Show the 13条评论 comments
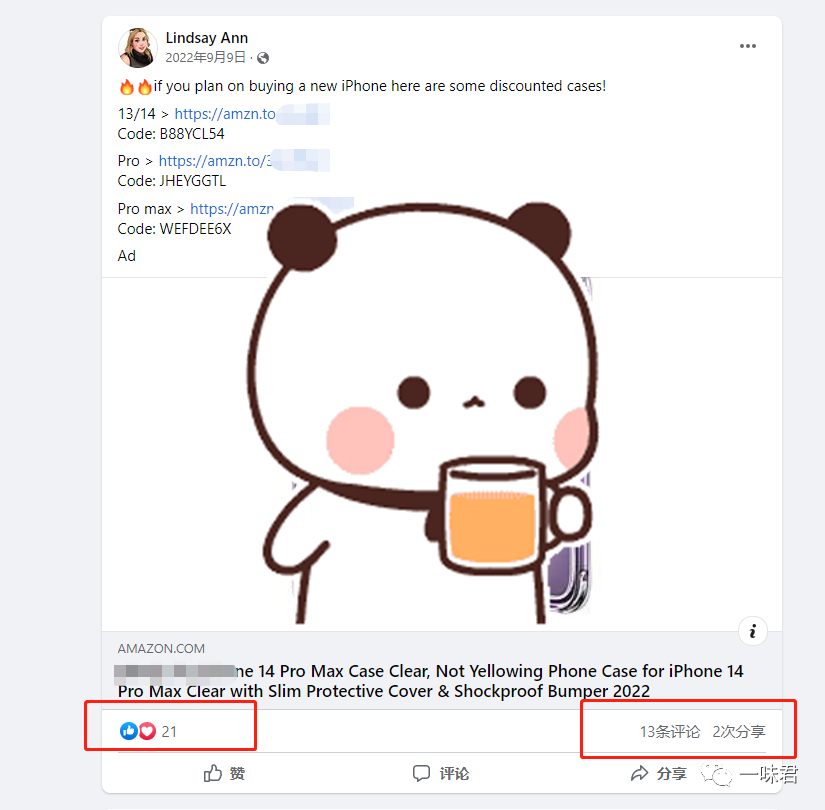The image size is (825, 810). pyautogui.click(x=670, y=732)
